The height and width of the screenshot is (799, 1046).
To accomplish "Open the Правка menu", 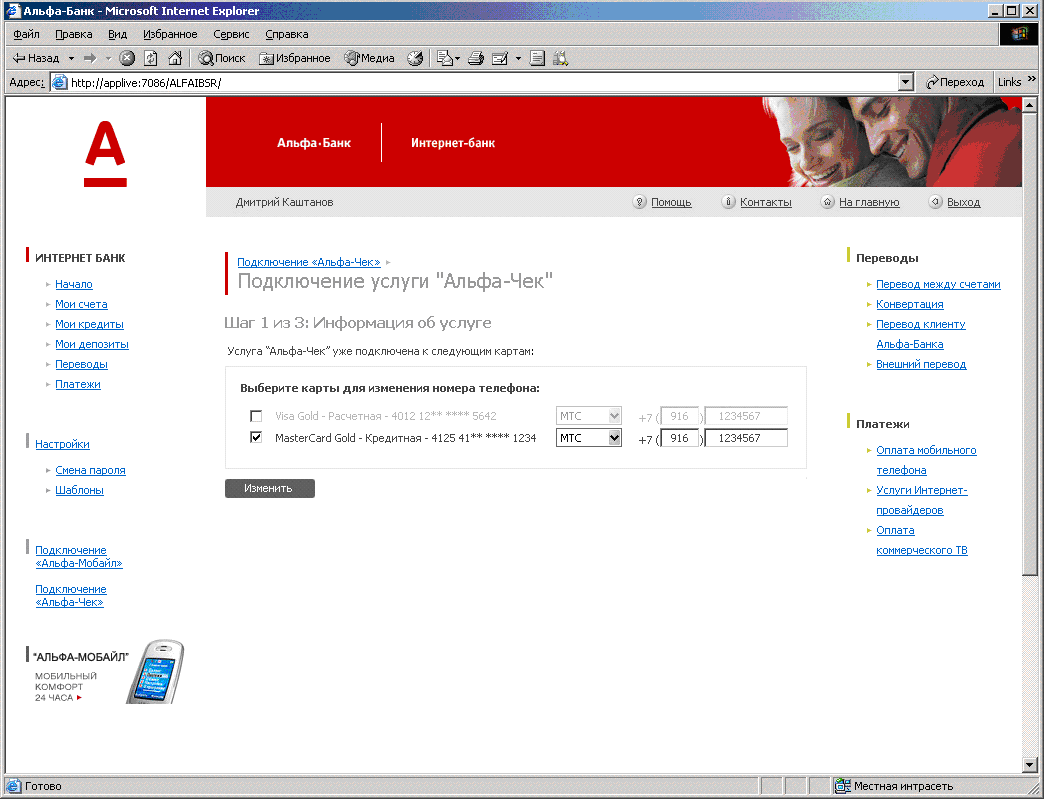I will (x=73, y=34).
